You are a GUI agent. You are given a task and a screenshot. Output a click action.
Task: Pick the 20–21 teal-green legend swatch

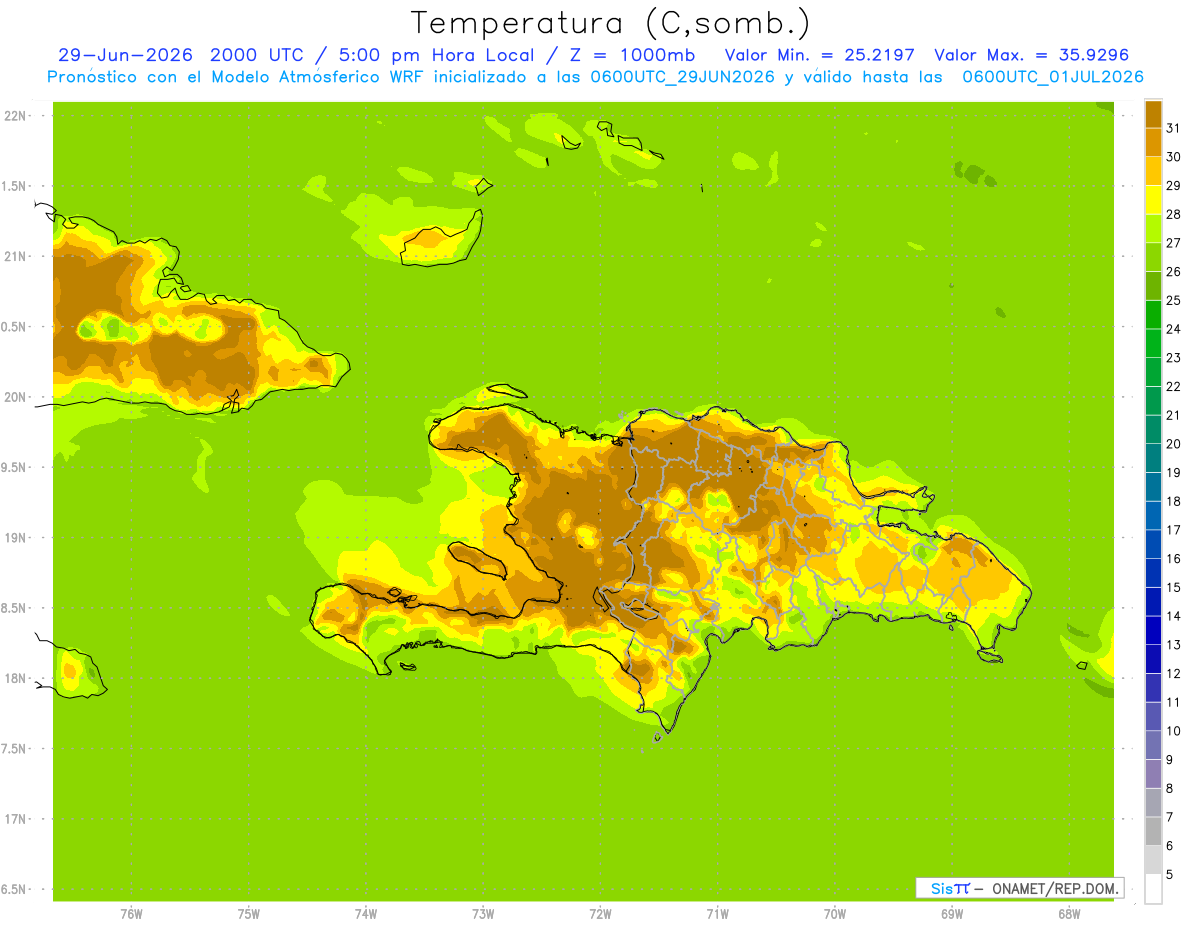(x=1153, y=429)
